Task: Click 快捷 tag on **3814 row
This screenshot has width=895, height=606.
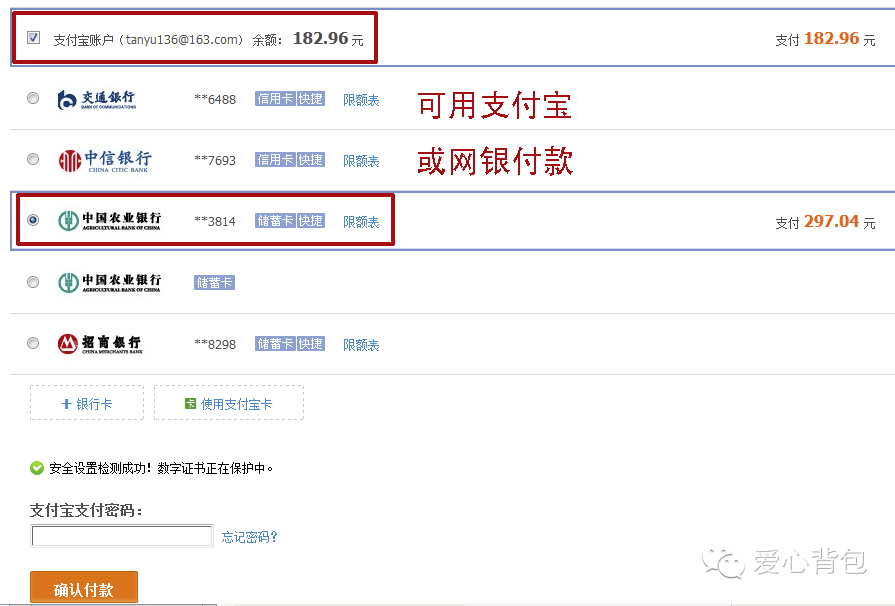Action: [311, 221]
